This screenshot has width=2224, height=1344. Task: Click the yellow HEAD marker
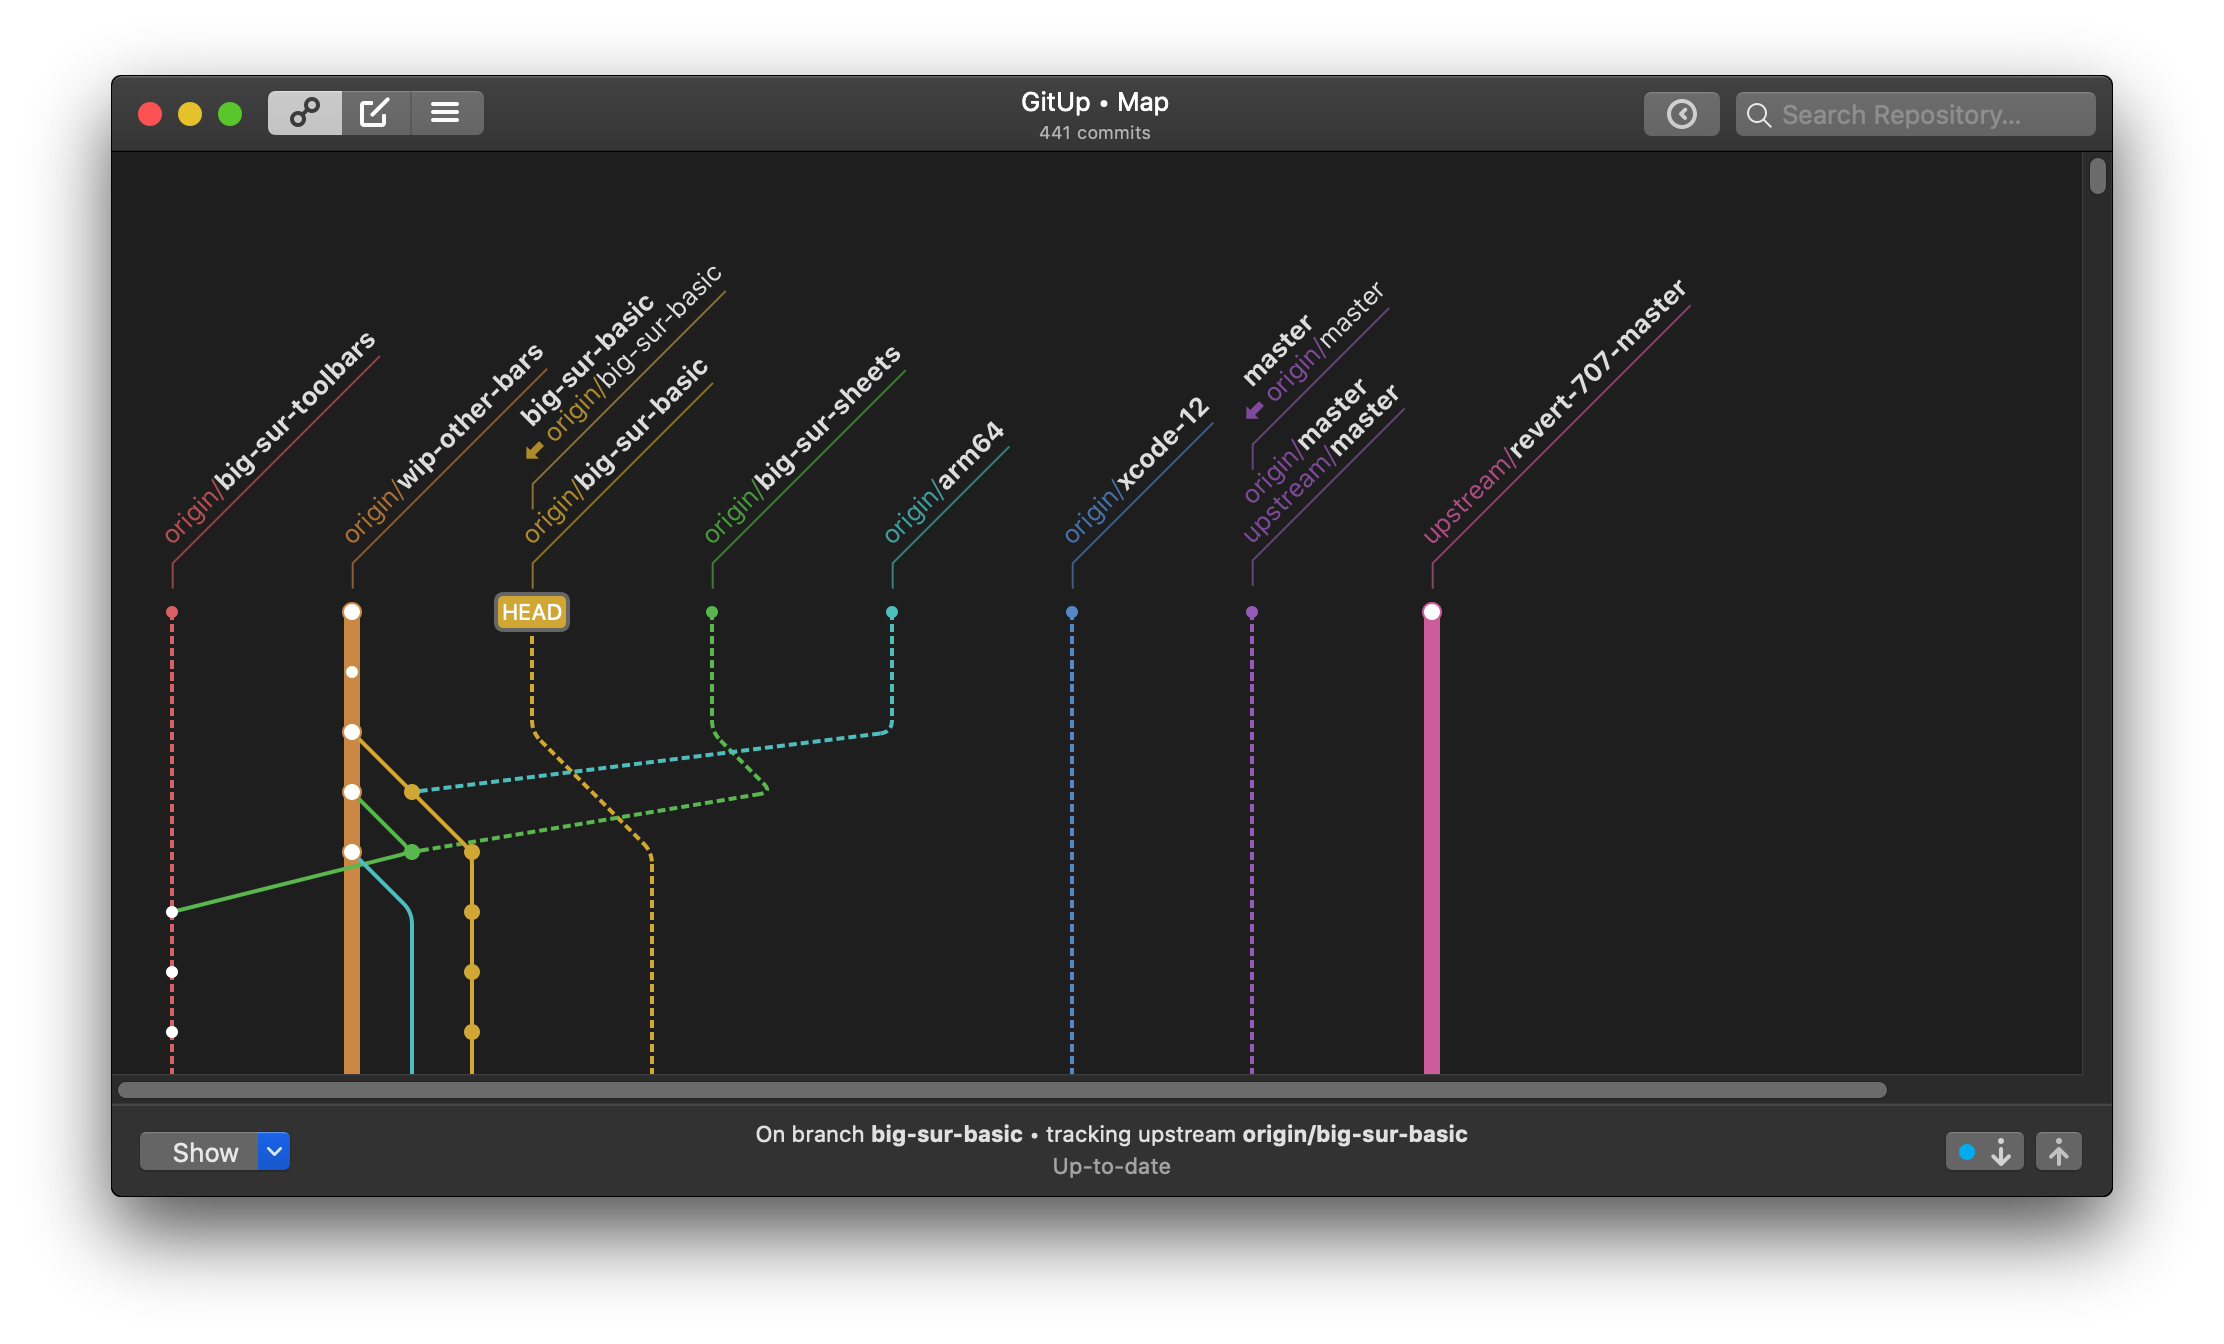coord(532,612)
